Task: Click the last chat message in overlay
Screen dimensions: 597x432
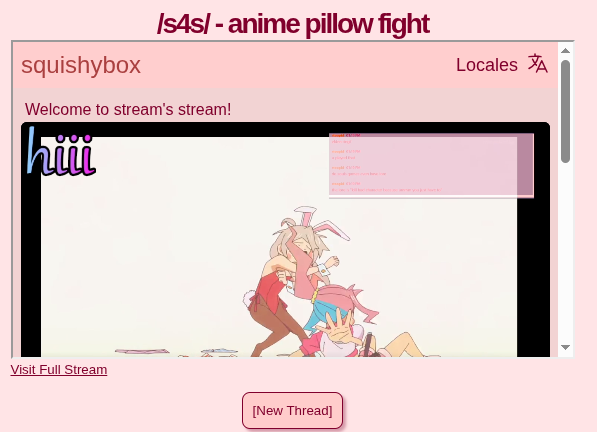Action: click(386, 187)
